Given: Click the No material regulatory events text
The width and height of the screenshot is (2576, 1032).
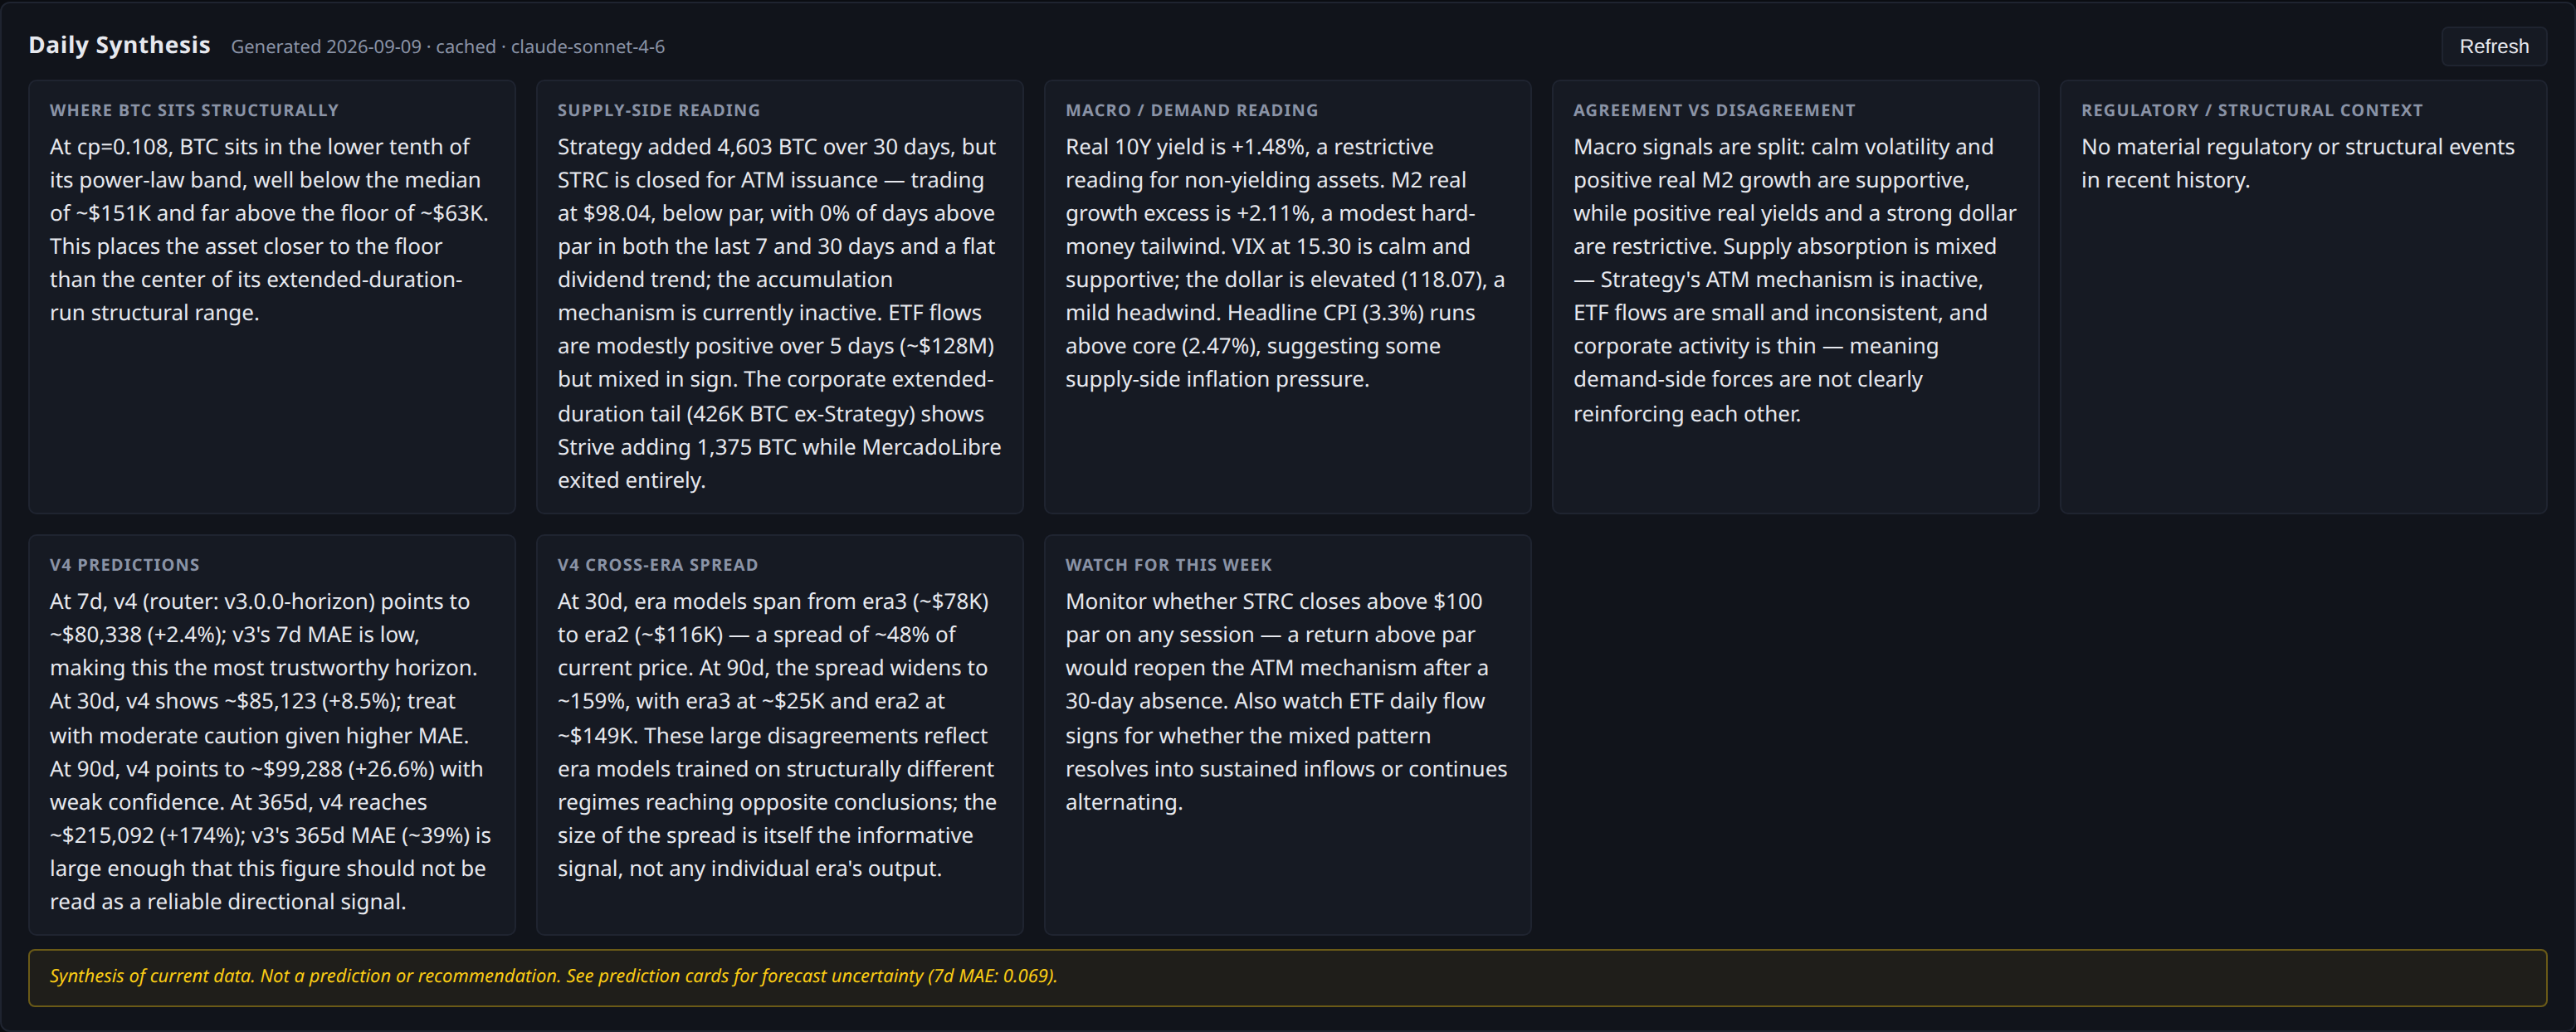Looking at the screenshot, I should (2297, 163).
